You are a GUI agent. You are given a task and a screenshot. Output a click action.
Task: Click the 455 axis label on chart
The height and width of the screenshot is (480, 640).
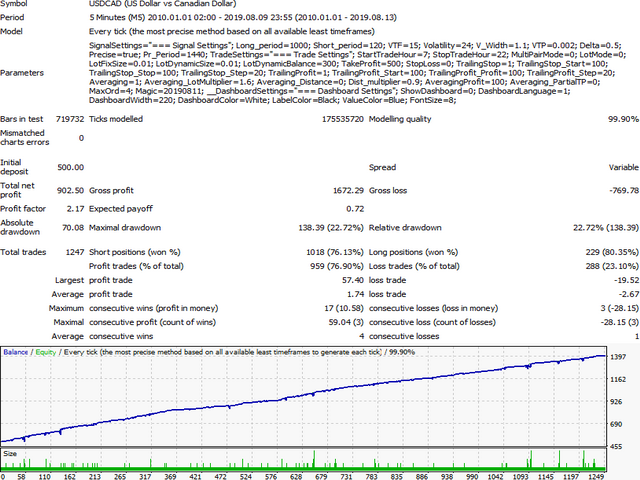point(616,447)
